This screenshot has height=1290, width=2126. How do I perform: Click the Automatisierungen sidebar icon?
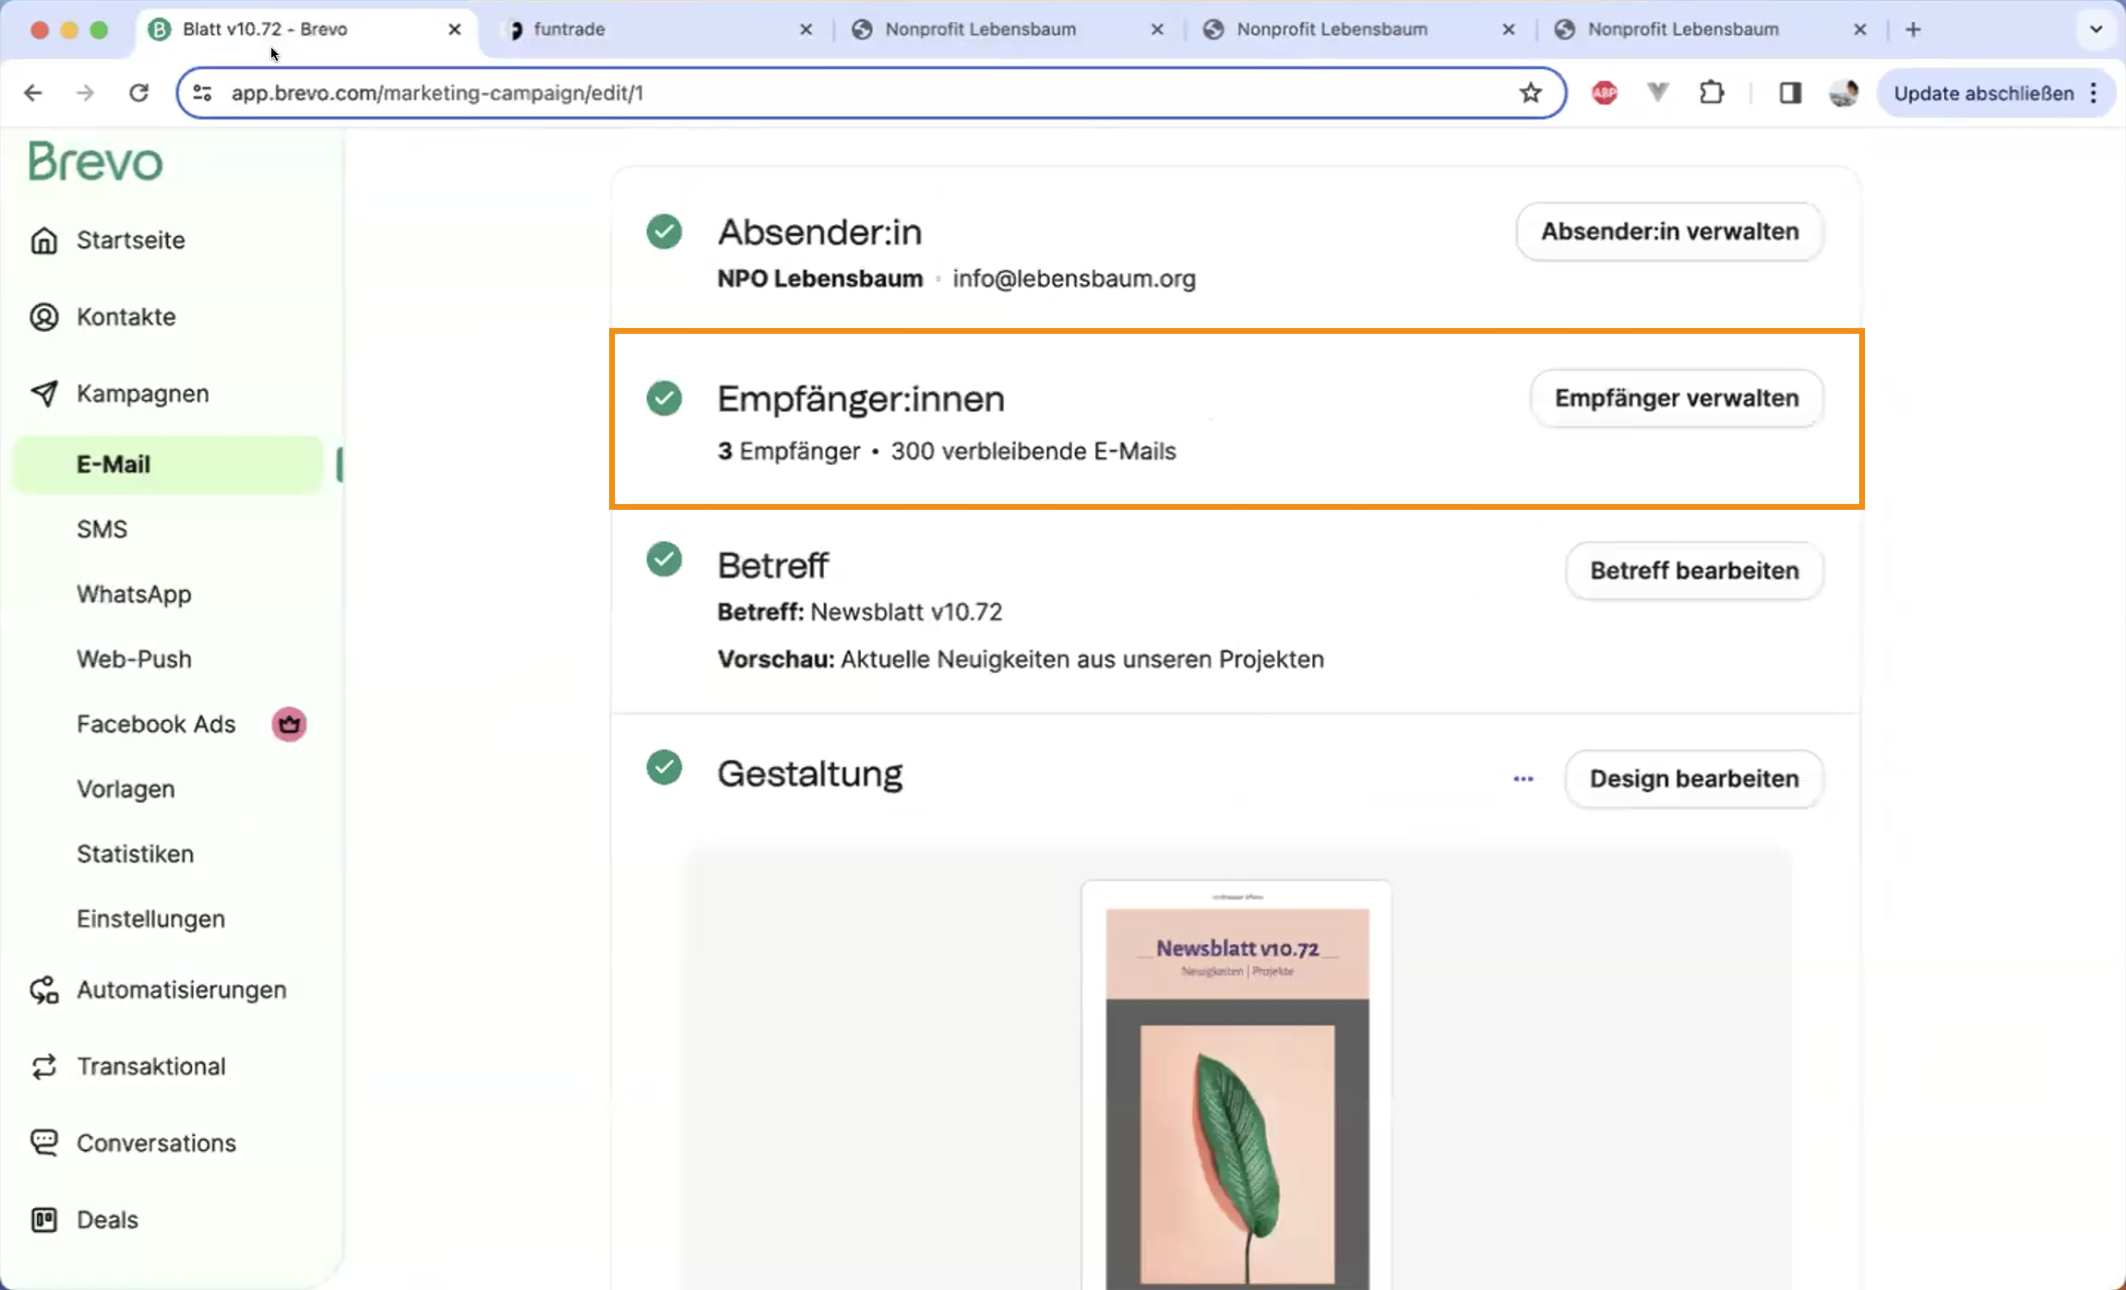click(x=44, y=990)
